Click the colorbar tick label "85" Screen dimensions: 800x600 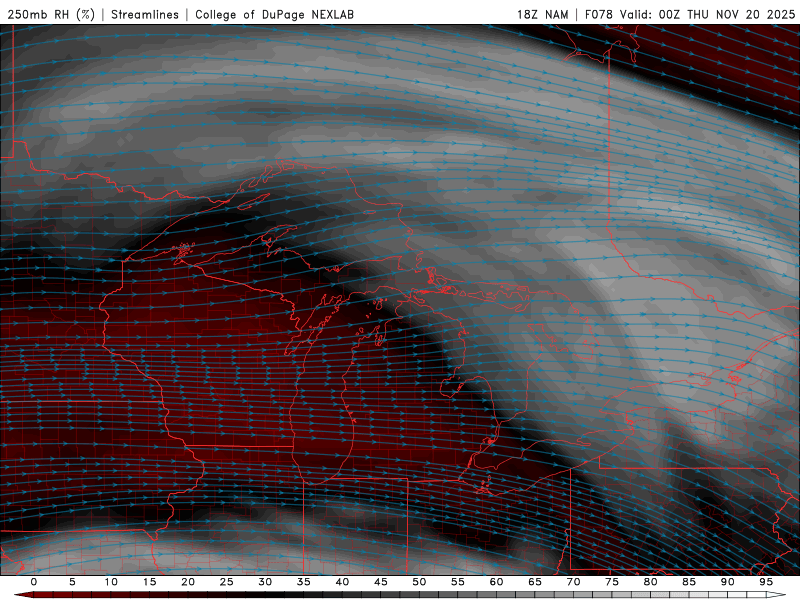click(x=689, y=582)
